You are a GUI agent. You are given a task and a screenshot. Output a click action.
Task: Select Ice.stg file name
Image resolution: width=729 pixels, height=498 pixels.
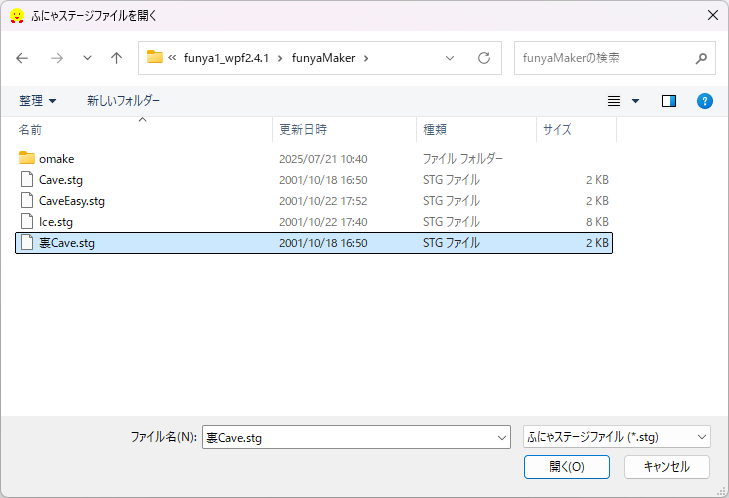click(x=56, y=222)
